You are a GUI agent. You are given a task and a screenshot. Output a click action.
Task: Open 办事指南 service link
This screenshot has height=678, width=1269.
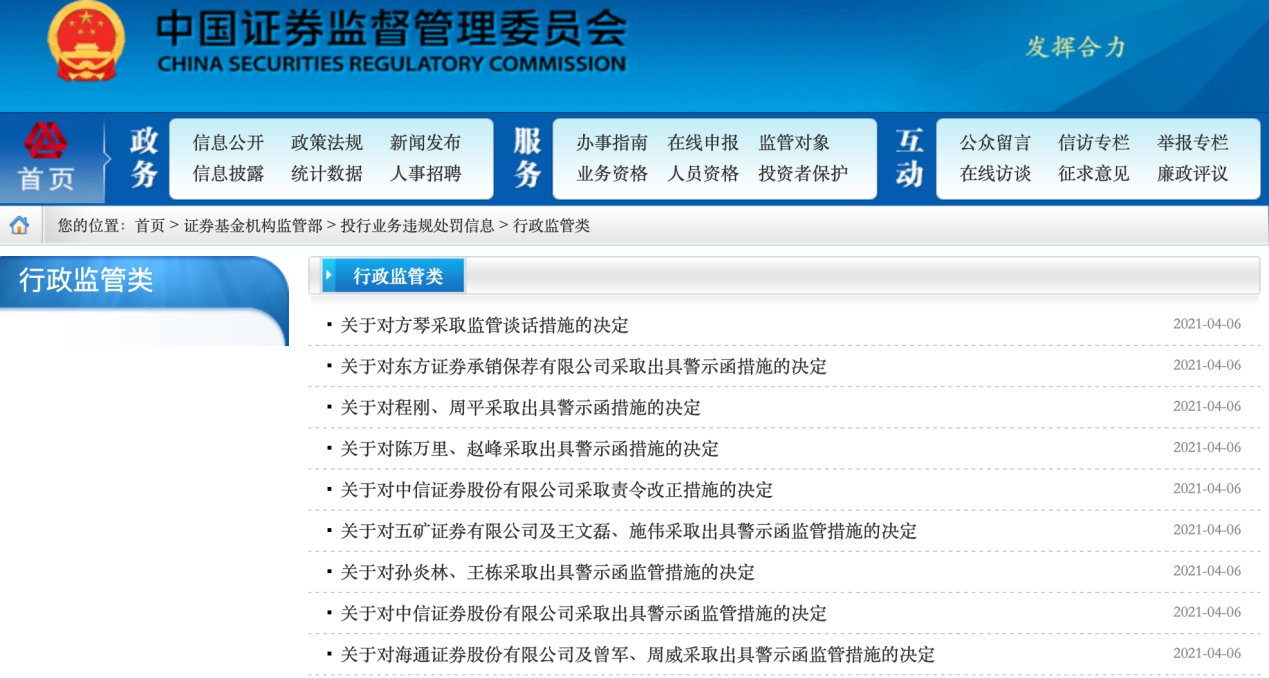[x=612, y=143]
